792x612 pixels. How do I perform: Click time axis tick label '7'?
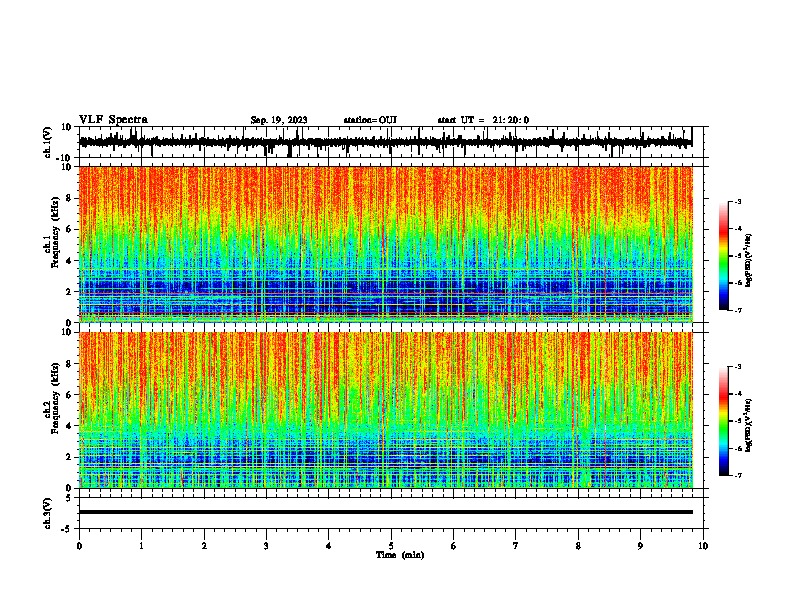516,546
